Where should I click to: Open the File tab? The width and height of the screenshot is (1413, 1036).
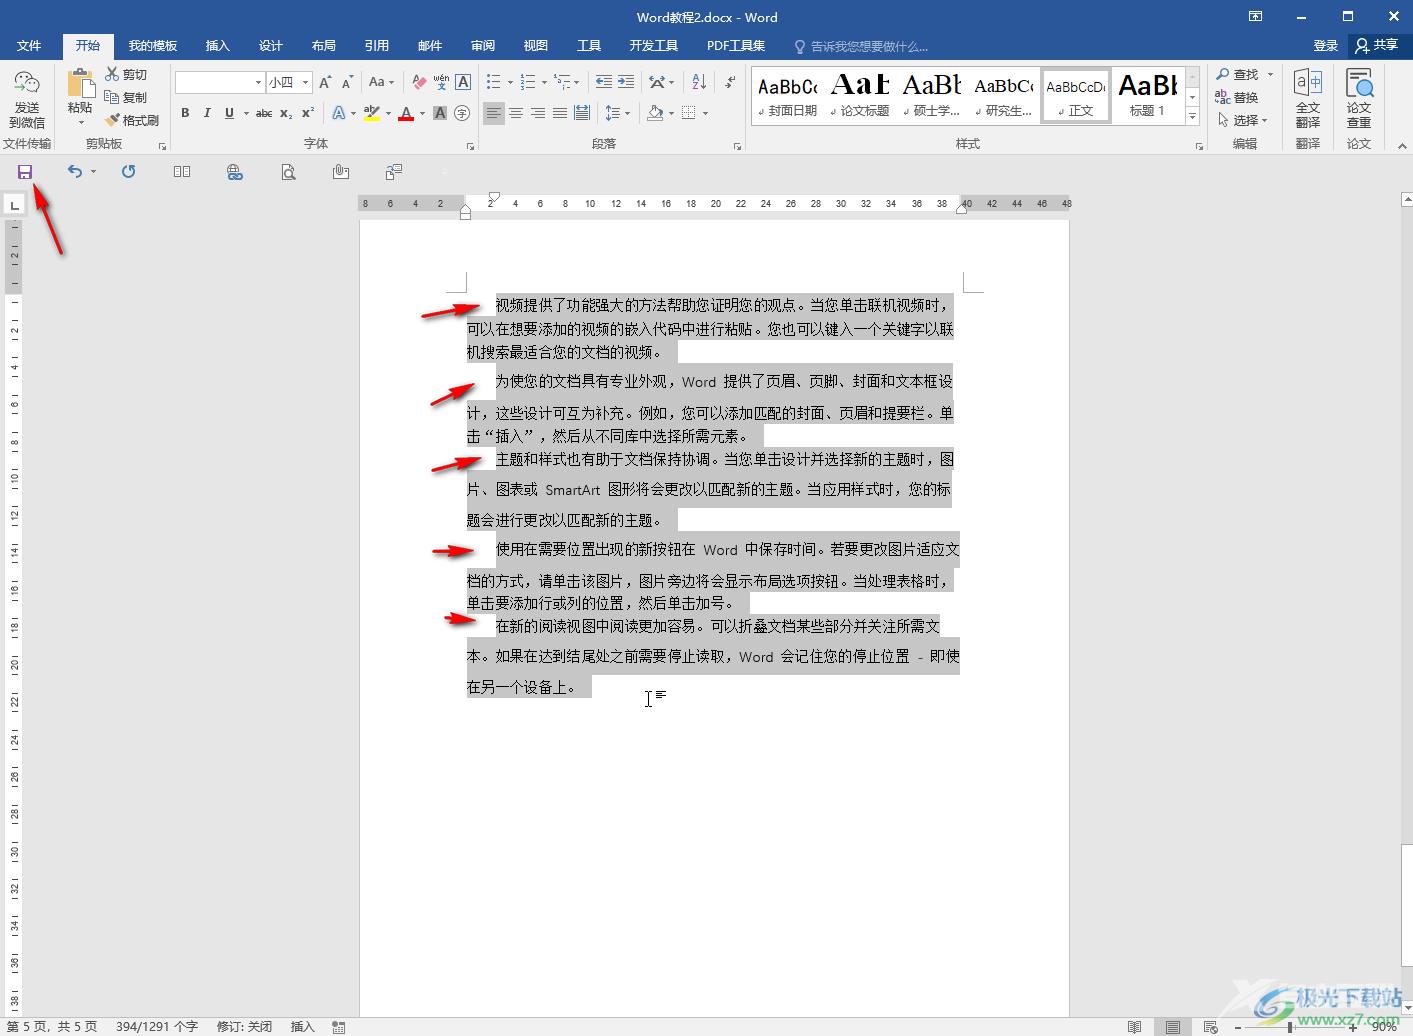29,46
